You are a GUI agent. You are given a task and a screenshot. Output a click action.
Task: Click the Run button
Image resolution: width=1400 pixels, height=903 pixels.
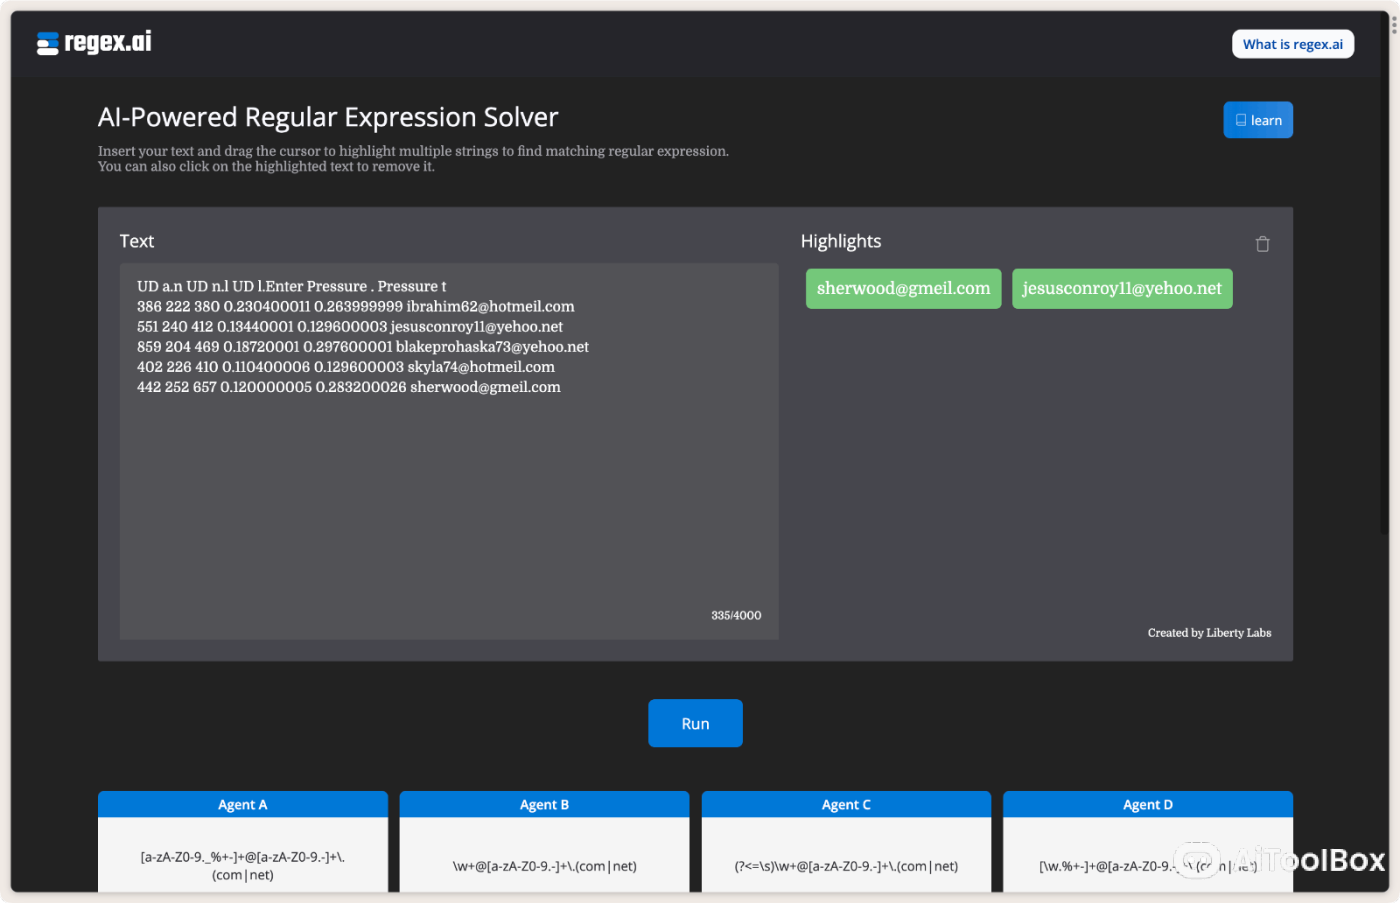pyautogui.click(x=695, y=722)
